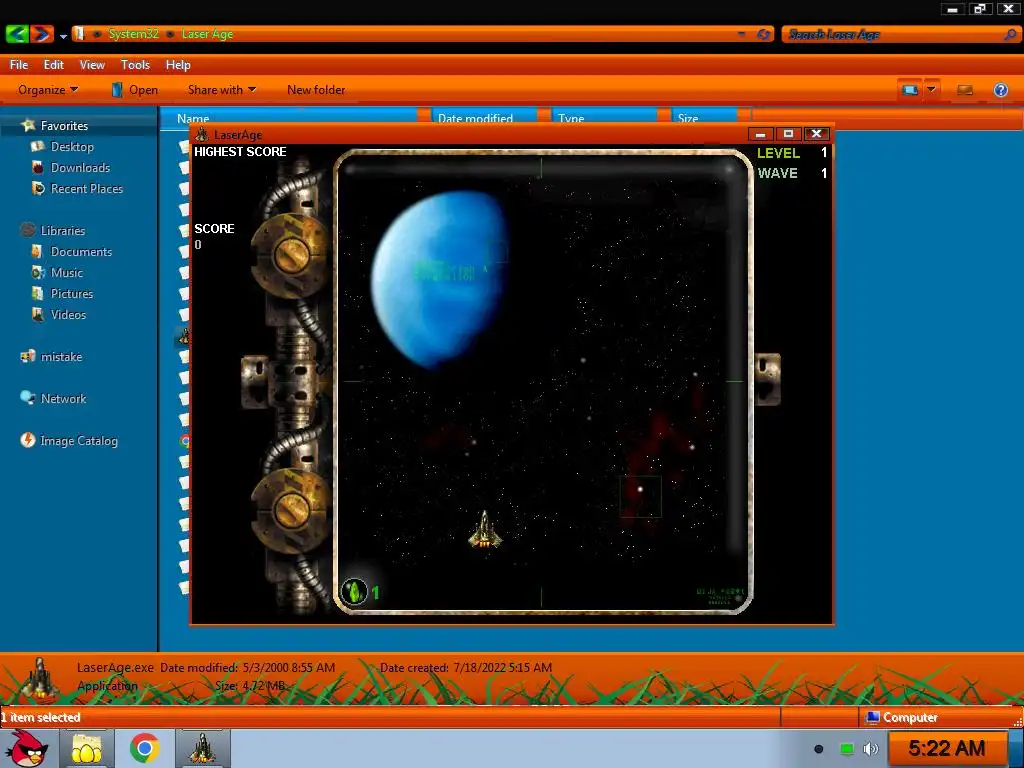This screenshot has height=768, width=1024.
Task: Click the green network tray icon
Action: 846,749
